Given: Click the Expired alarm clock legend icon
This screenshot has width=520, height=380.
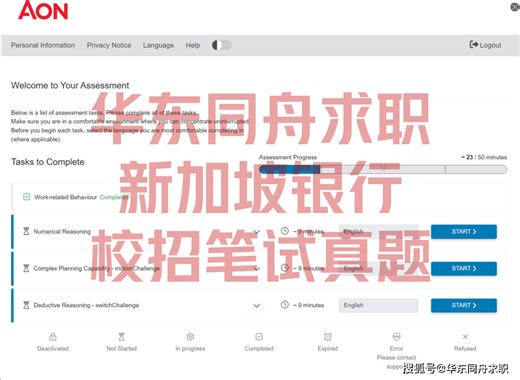Looking at the screenshot, I should pos(328,337).
